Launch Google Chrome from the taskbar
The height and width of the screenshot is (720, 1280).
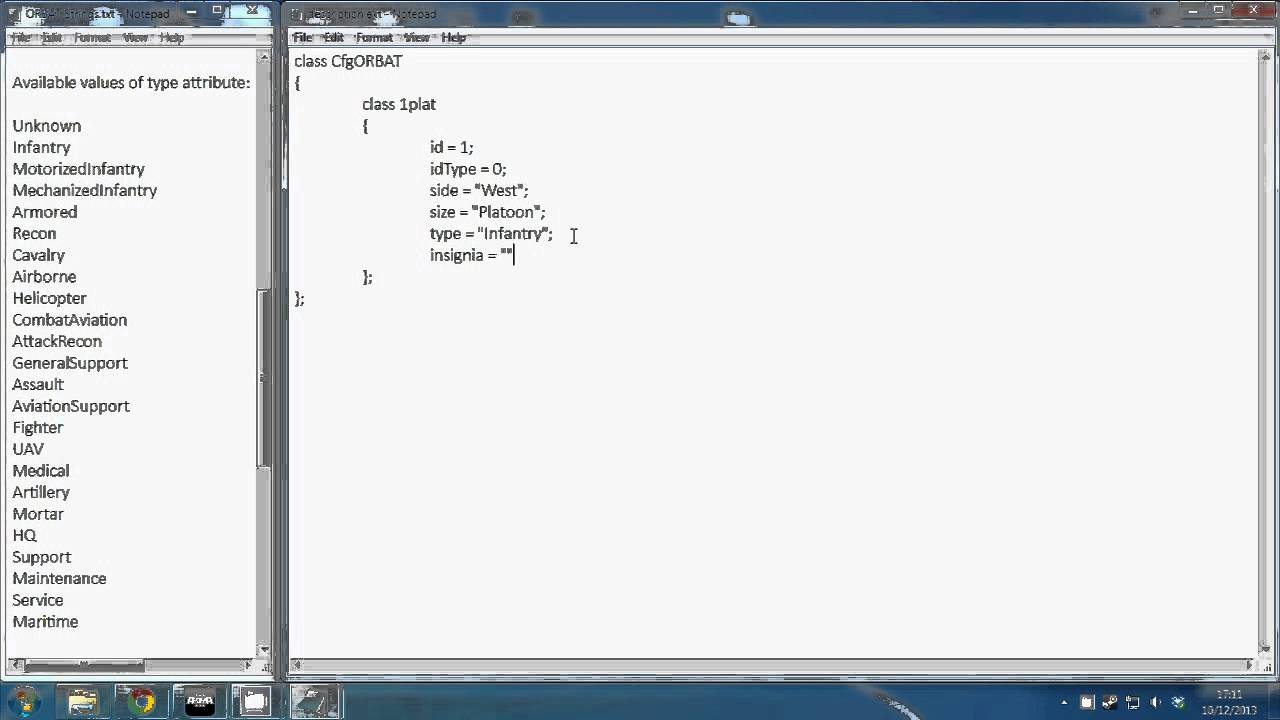141,701
